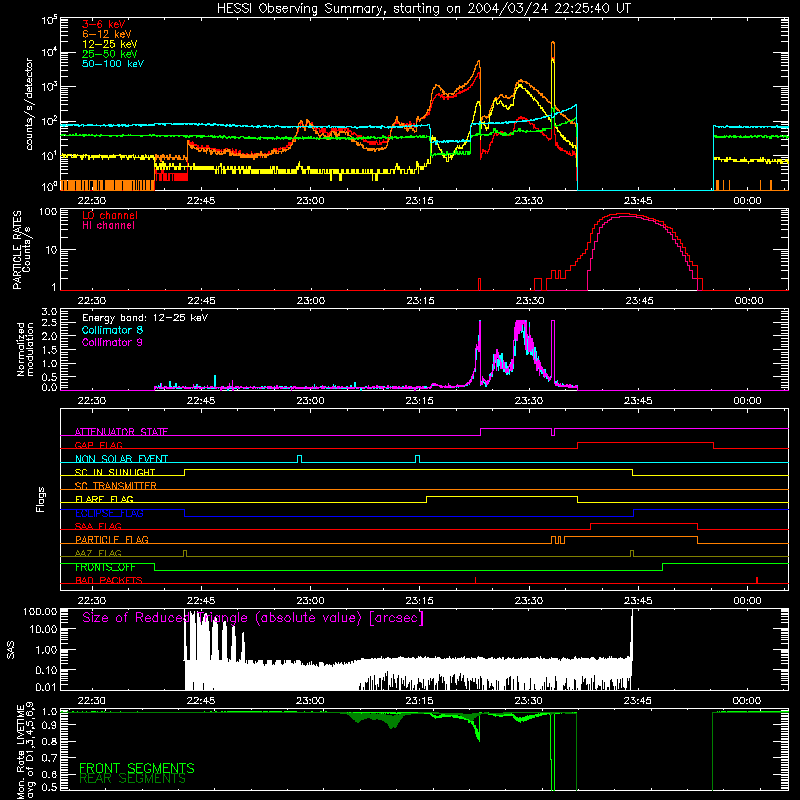
Task: Click the LO channel legend label
Action: point(110,215)
